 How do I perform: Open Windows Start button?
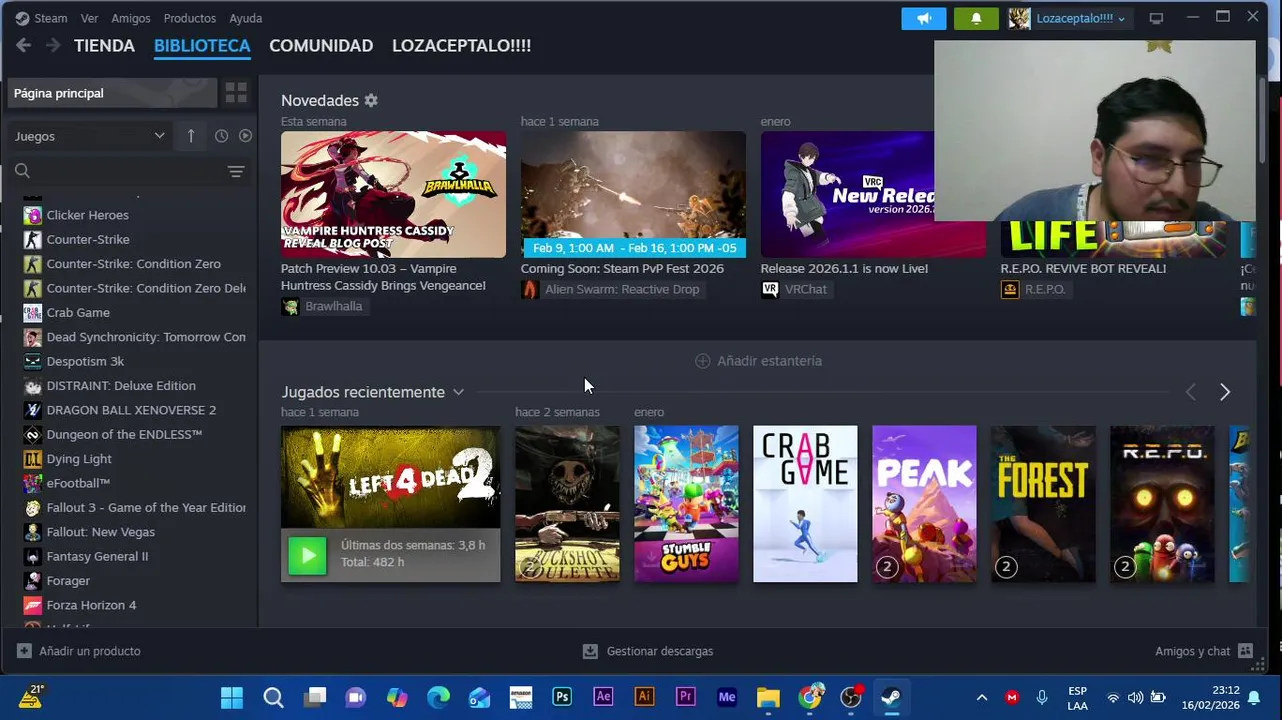tap(231, 697)
